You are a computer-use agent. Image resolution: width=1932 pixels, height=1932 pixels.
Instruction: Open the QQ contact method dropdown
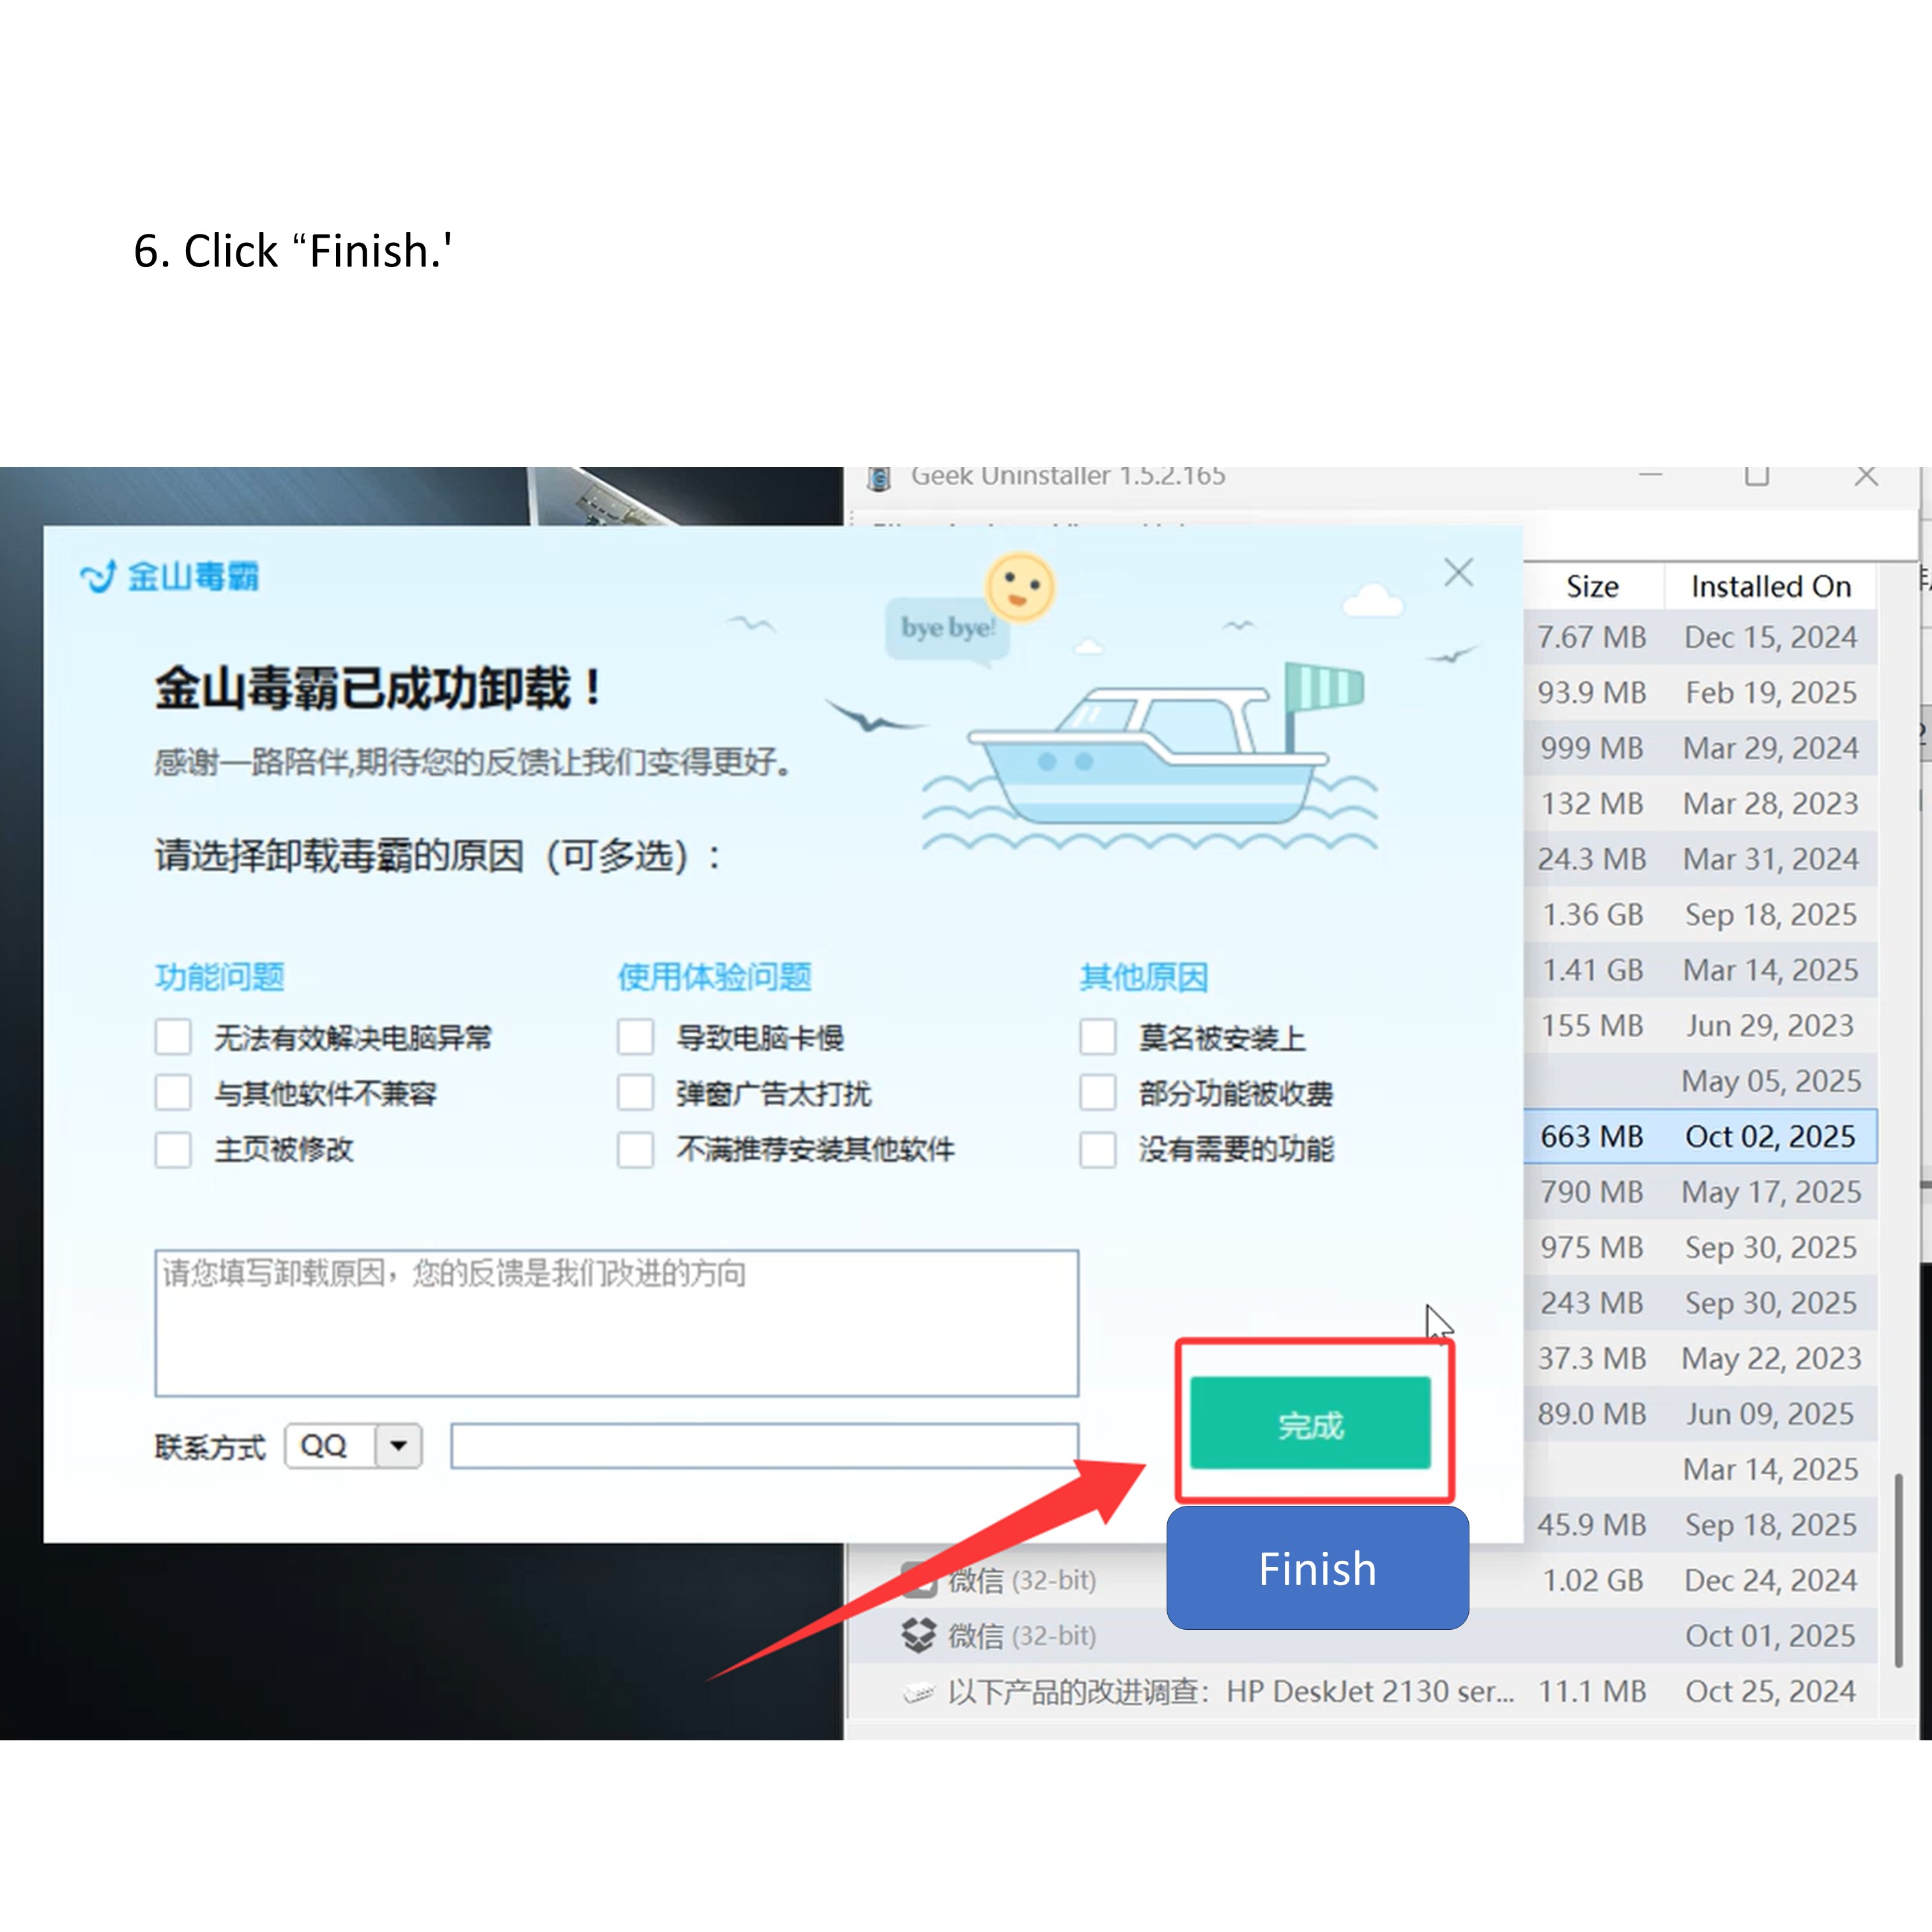tap(398, 1445)
